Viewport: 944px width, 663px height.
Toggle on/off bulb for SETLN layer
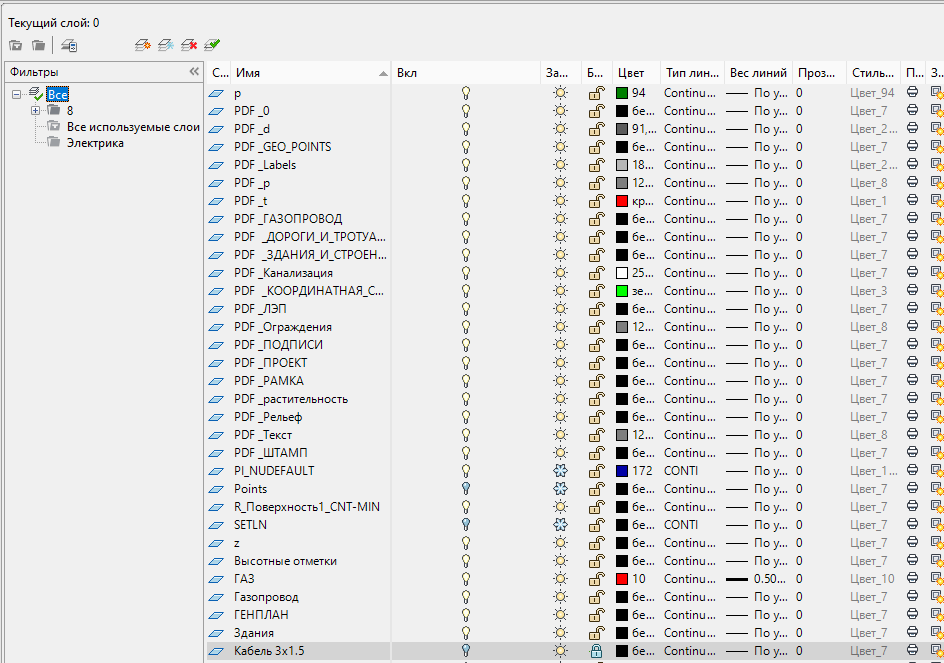click(465, 525)
